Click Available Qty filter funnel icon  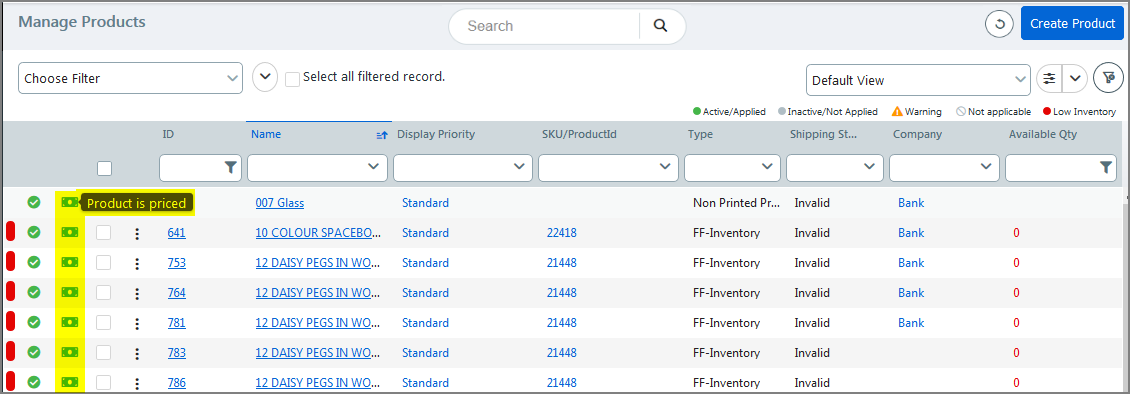point(1106,167)
